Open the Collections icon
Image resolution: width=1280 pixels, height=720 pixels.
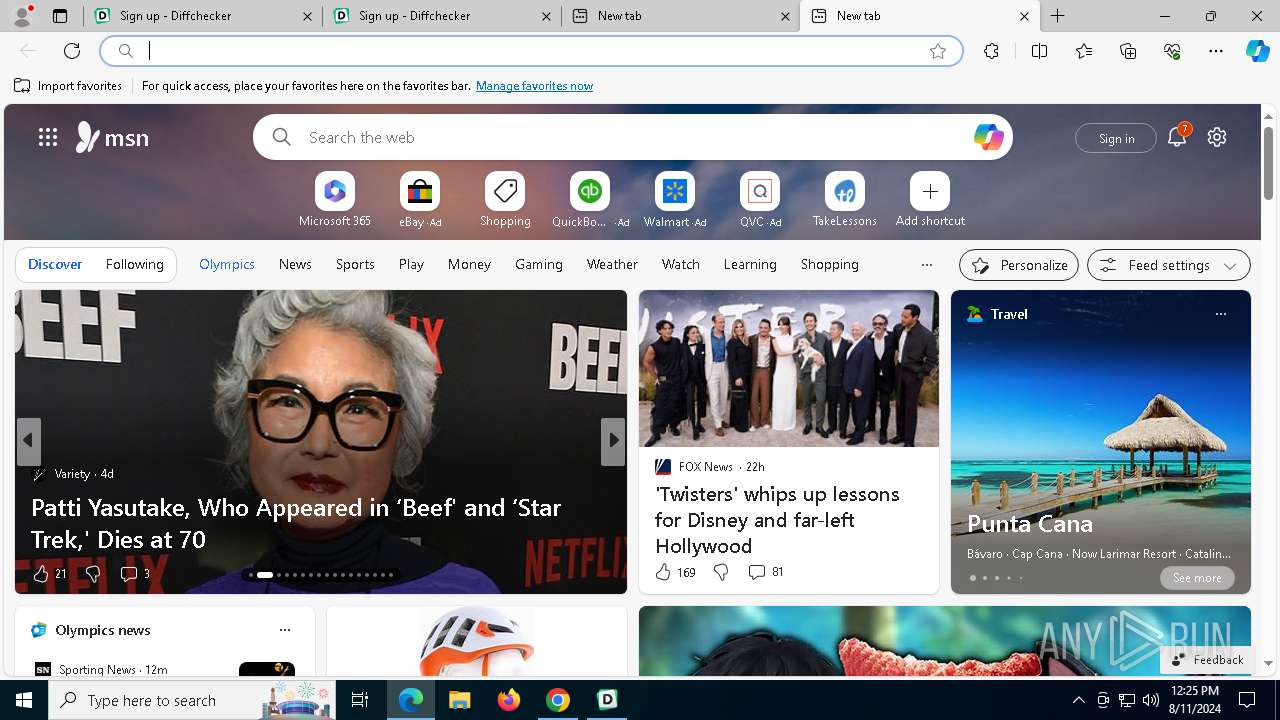click(1128, 51)
